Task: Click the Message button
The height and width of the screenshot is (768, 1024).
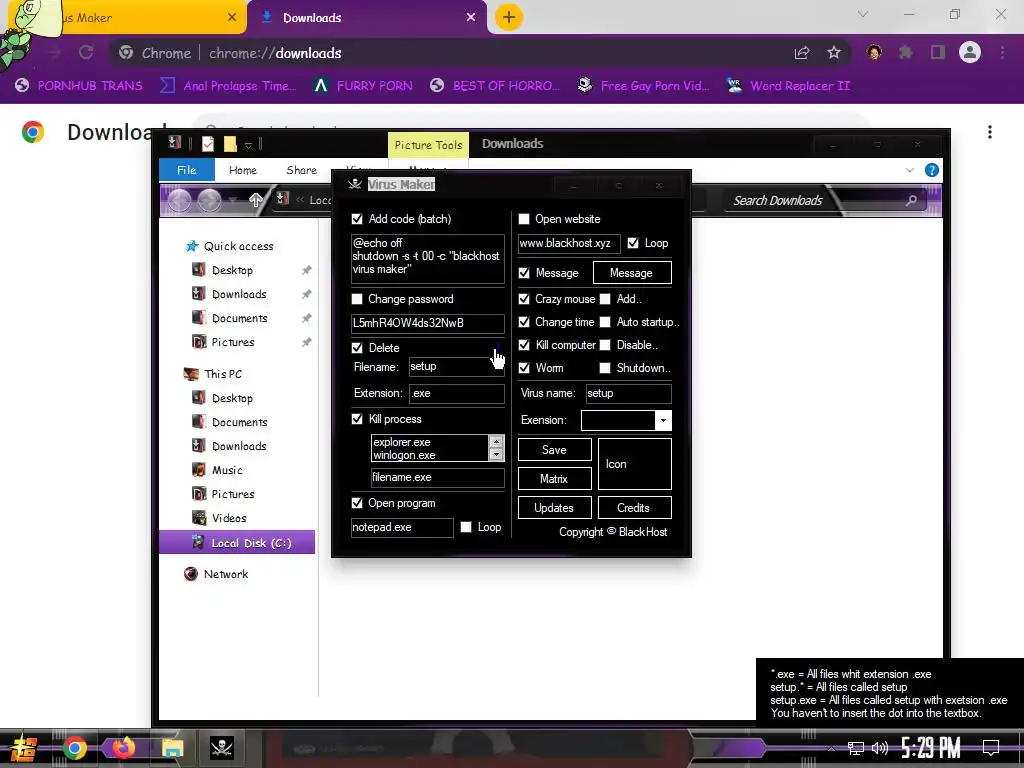Action: tap(632, 273)
